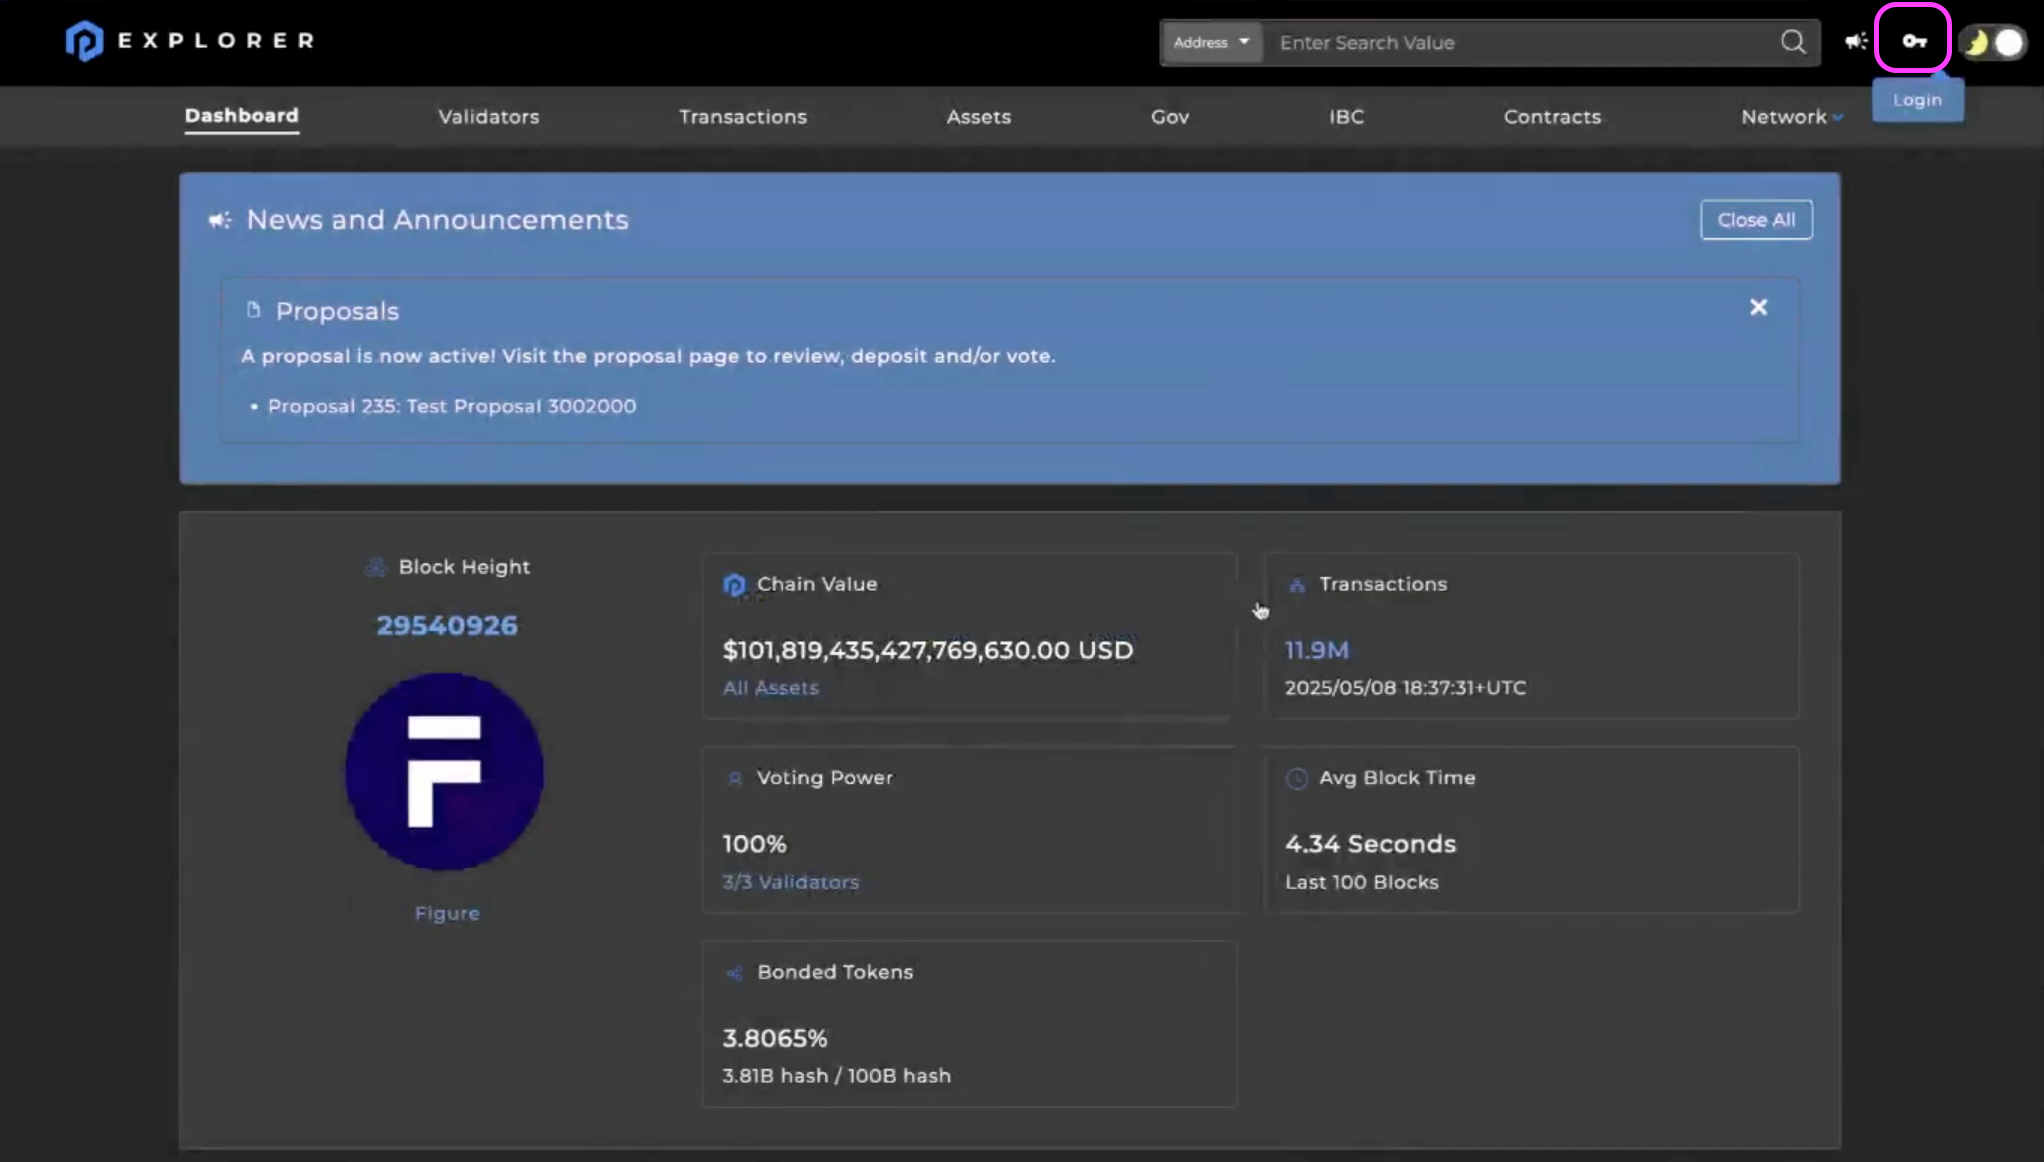Click the search magnifier icon
2044x1162 pixels.
[x=1793, y=42]
